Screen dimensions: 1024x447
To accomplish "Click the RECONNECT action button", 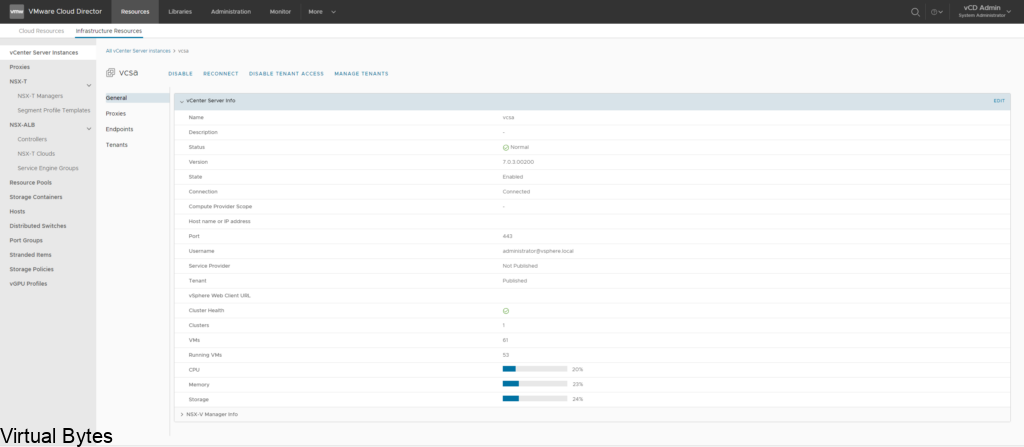I will point(221,74).
